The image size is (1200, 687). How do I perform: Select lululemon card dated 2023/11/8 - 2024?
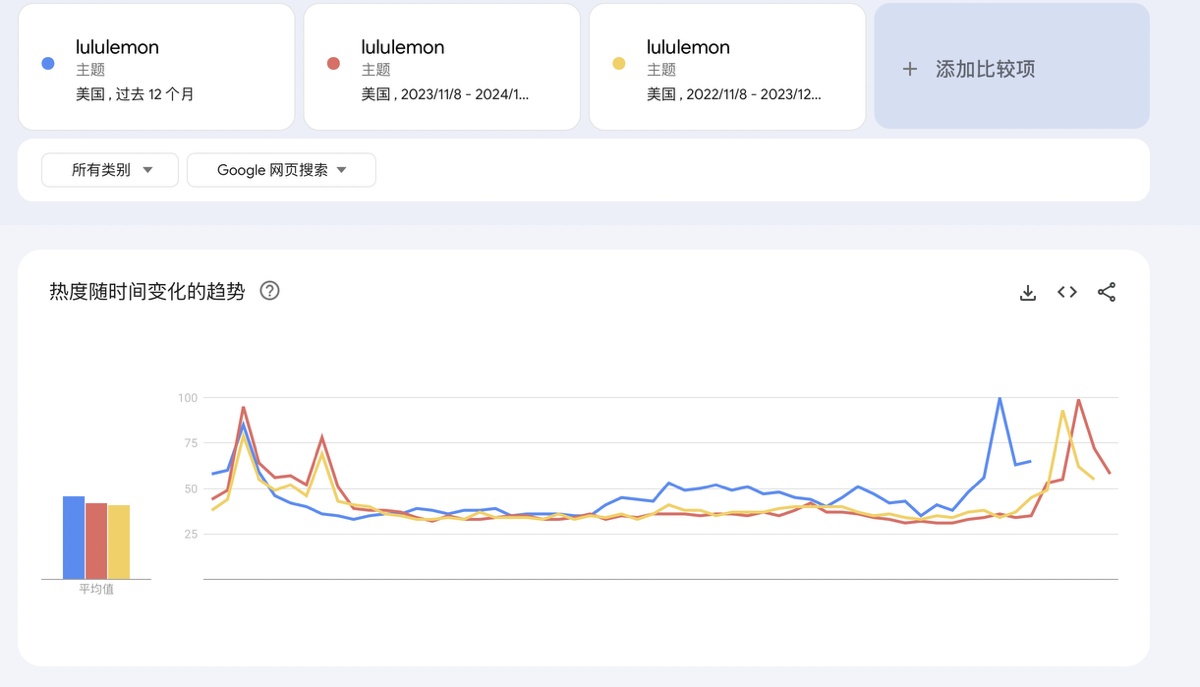point(442,66)
